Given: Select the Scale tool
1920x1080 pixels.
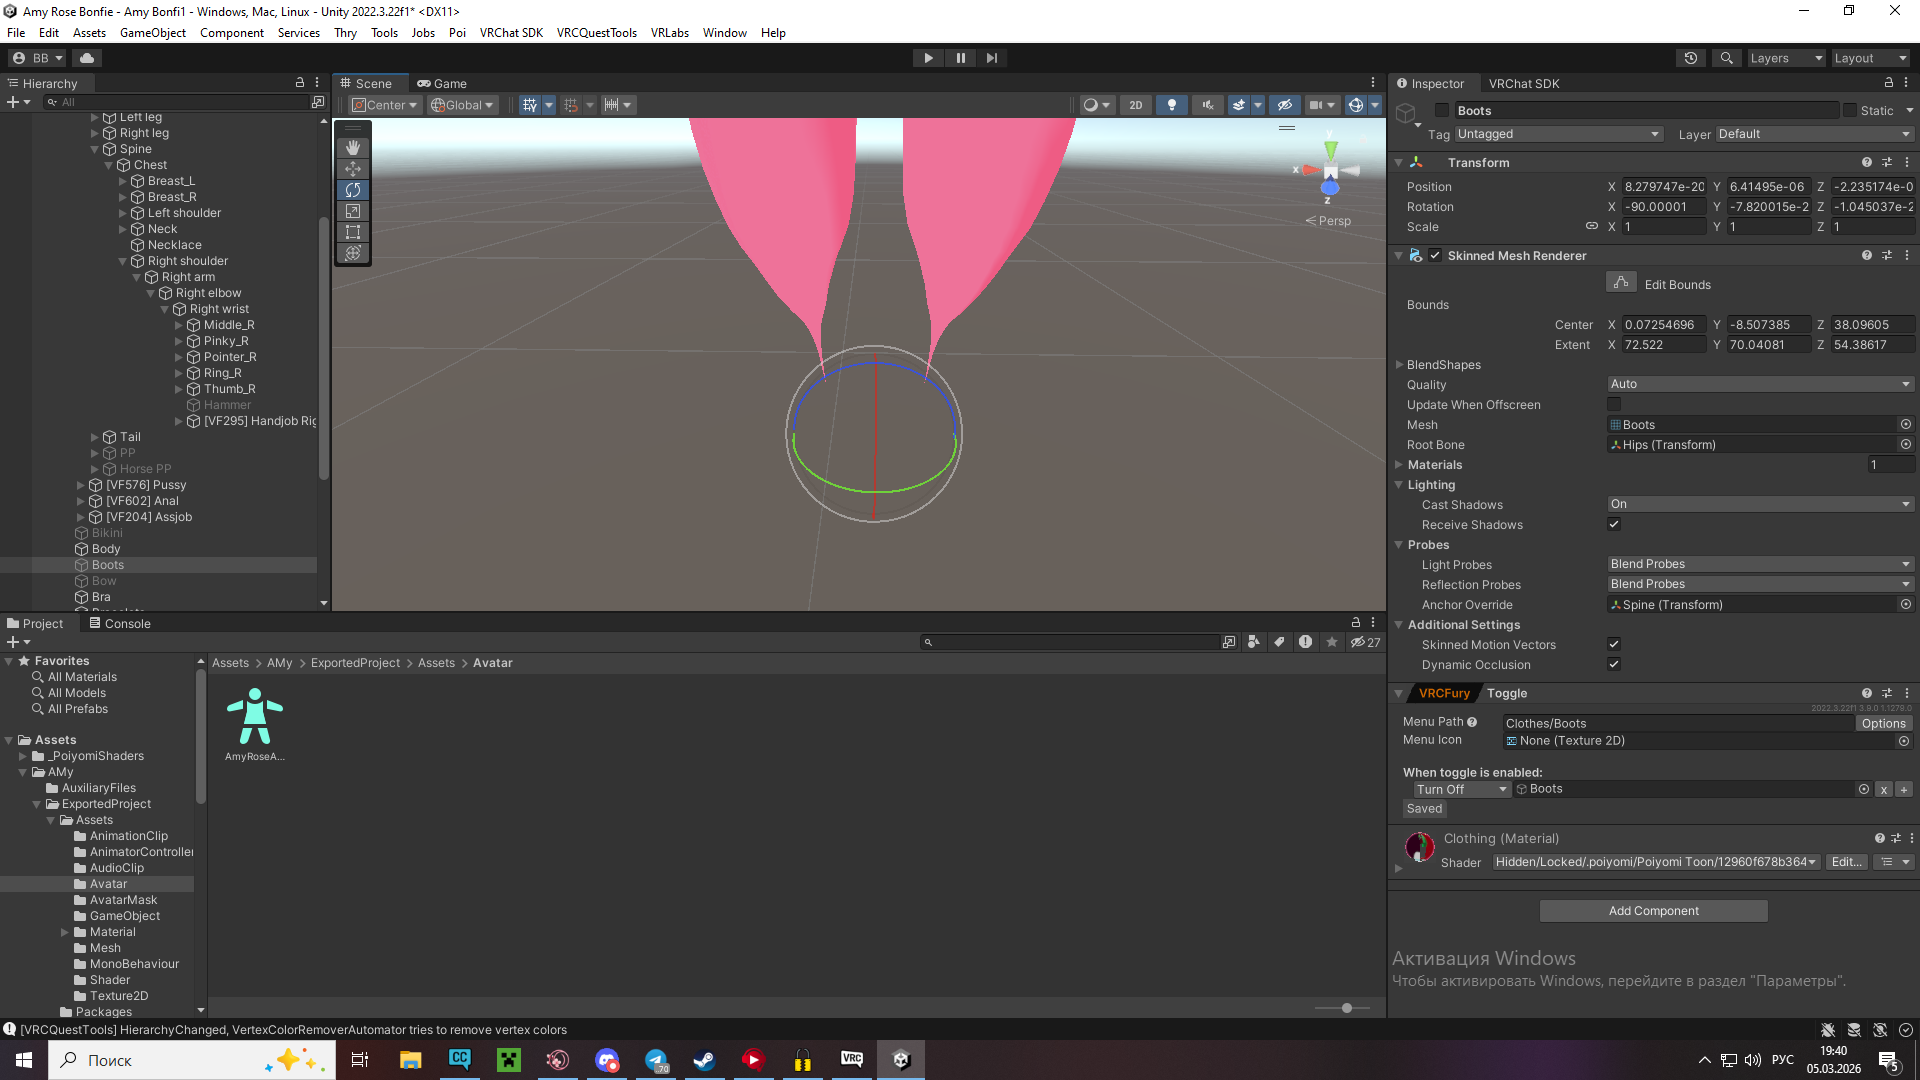Looking at the screenshot, I should tap(353, 211).
